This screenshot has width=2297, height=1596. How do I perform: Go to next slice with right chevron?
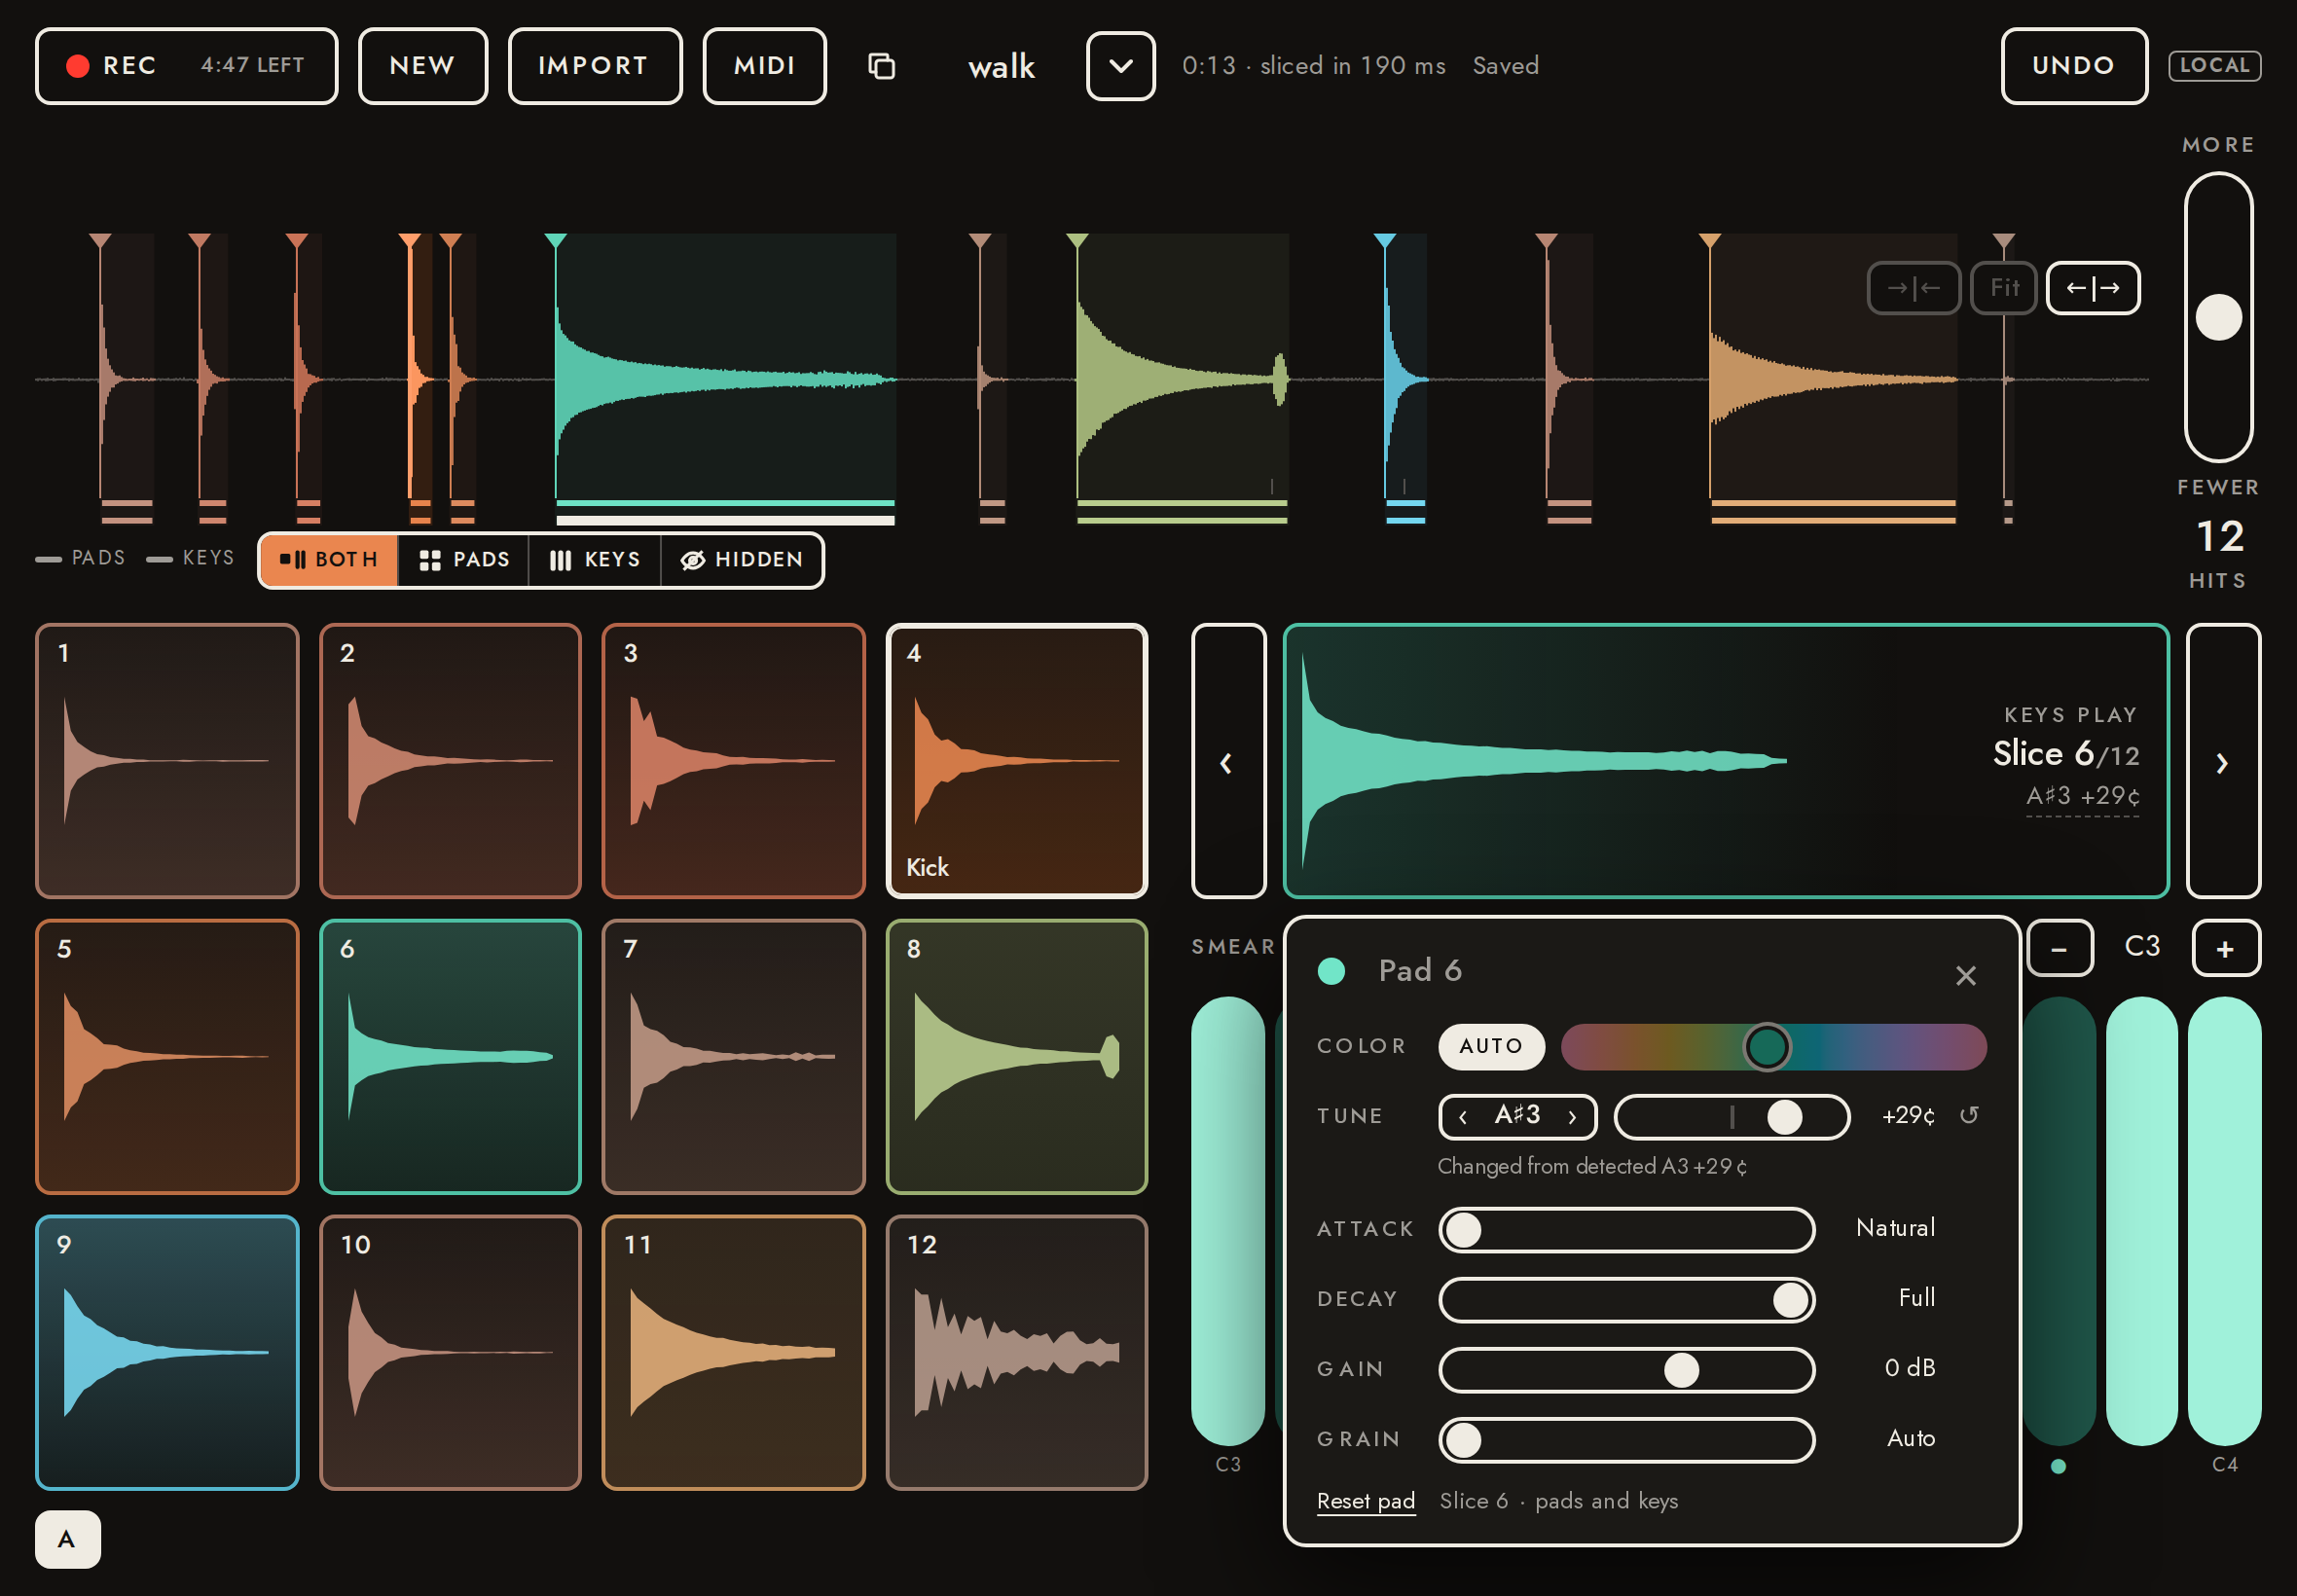[x=2223, y=761]
